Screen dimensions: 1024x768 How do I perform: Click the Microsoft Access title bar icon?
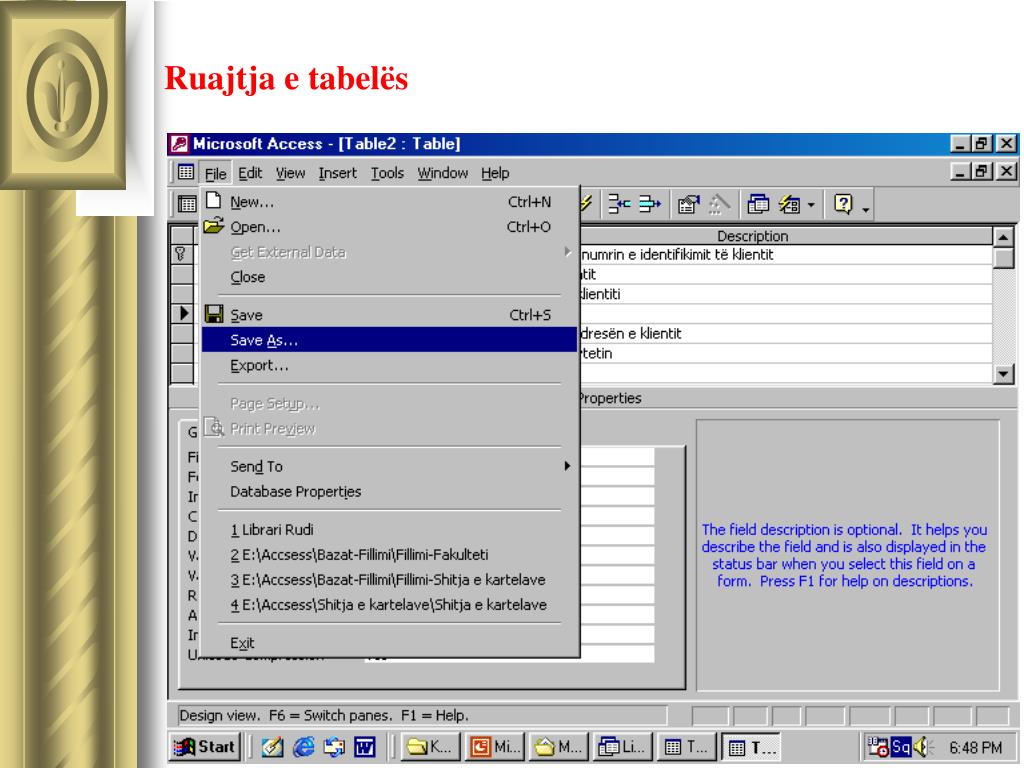(x=180, y=144)
